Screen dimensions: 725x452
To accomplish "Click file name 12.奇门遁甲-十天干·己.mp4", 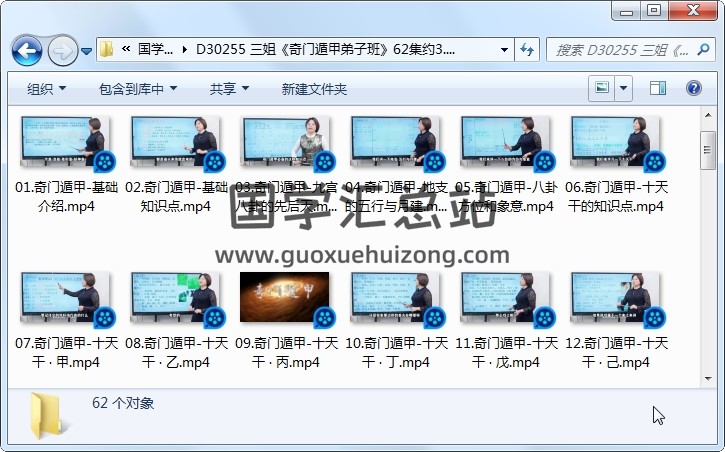I will point(616,353).
